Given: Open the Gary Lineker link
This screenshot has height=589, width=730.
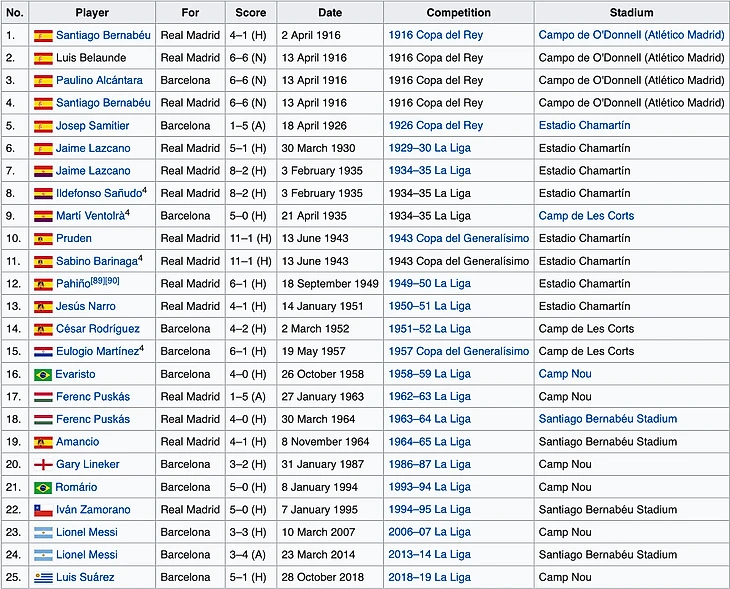Looking at the screenshot, I should pyautogui.click(x=88, y=464).
